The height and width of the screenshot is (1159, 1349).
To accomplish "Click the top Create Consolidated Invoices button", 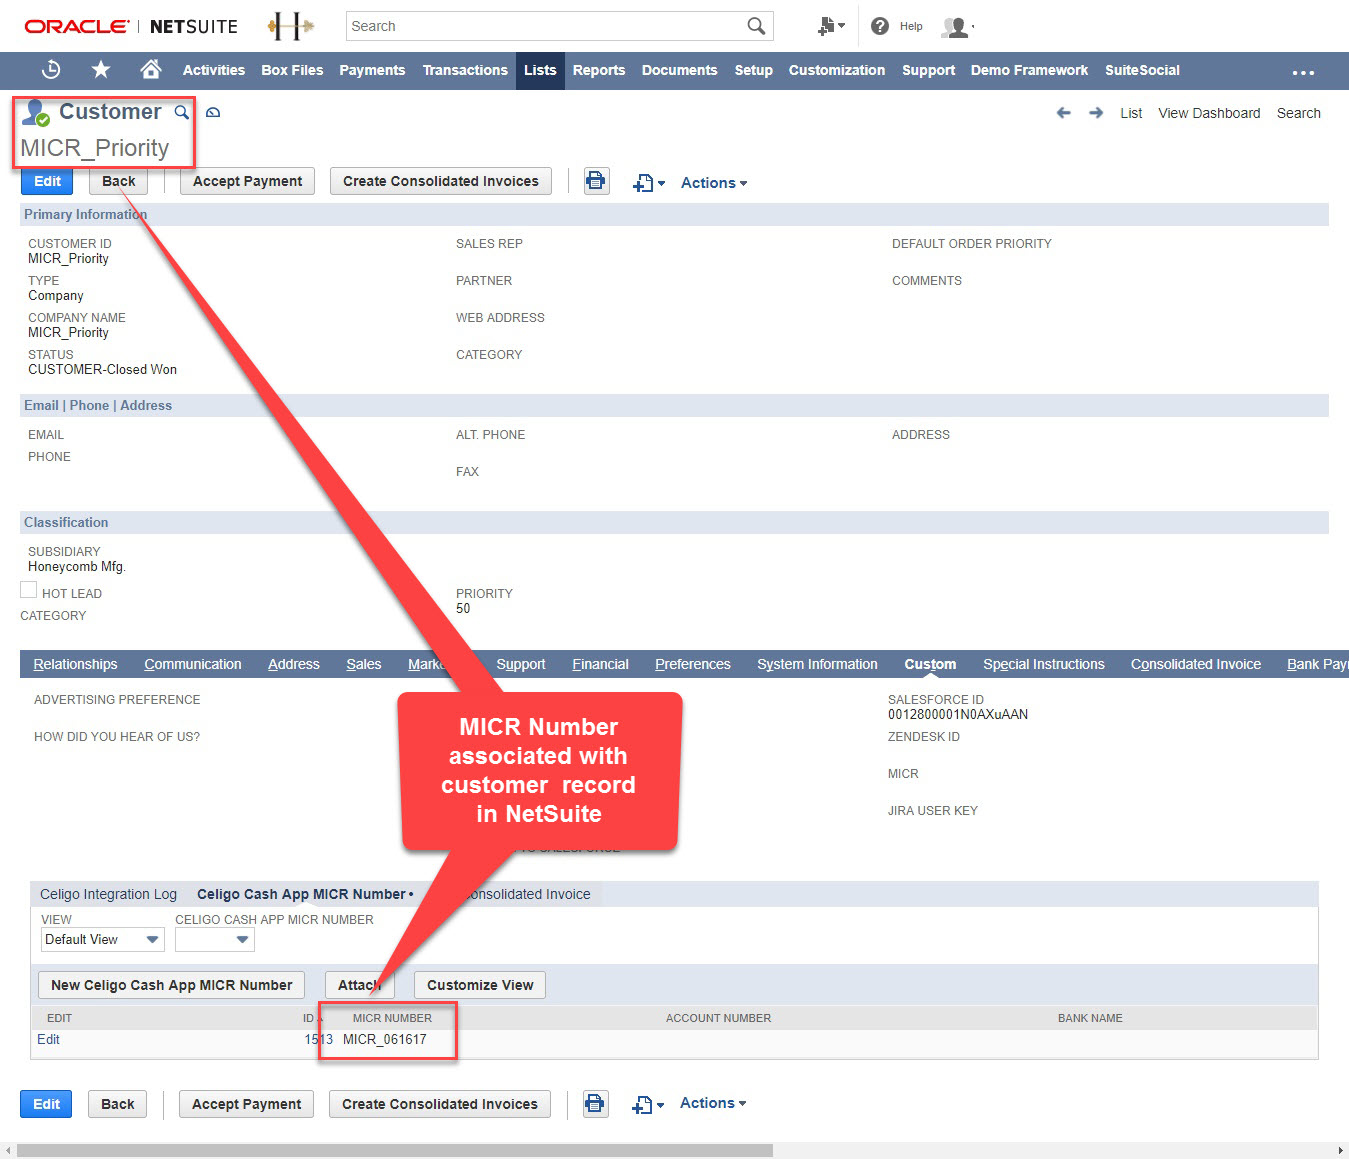I will pyautogui.click(x=441, y=181).
